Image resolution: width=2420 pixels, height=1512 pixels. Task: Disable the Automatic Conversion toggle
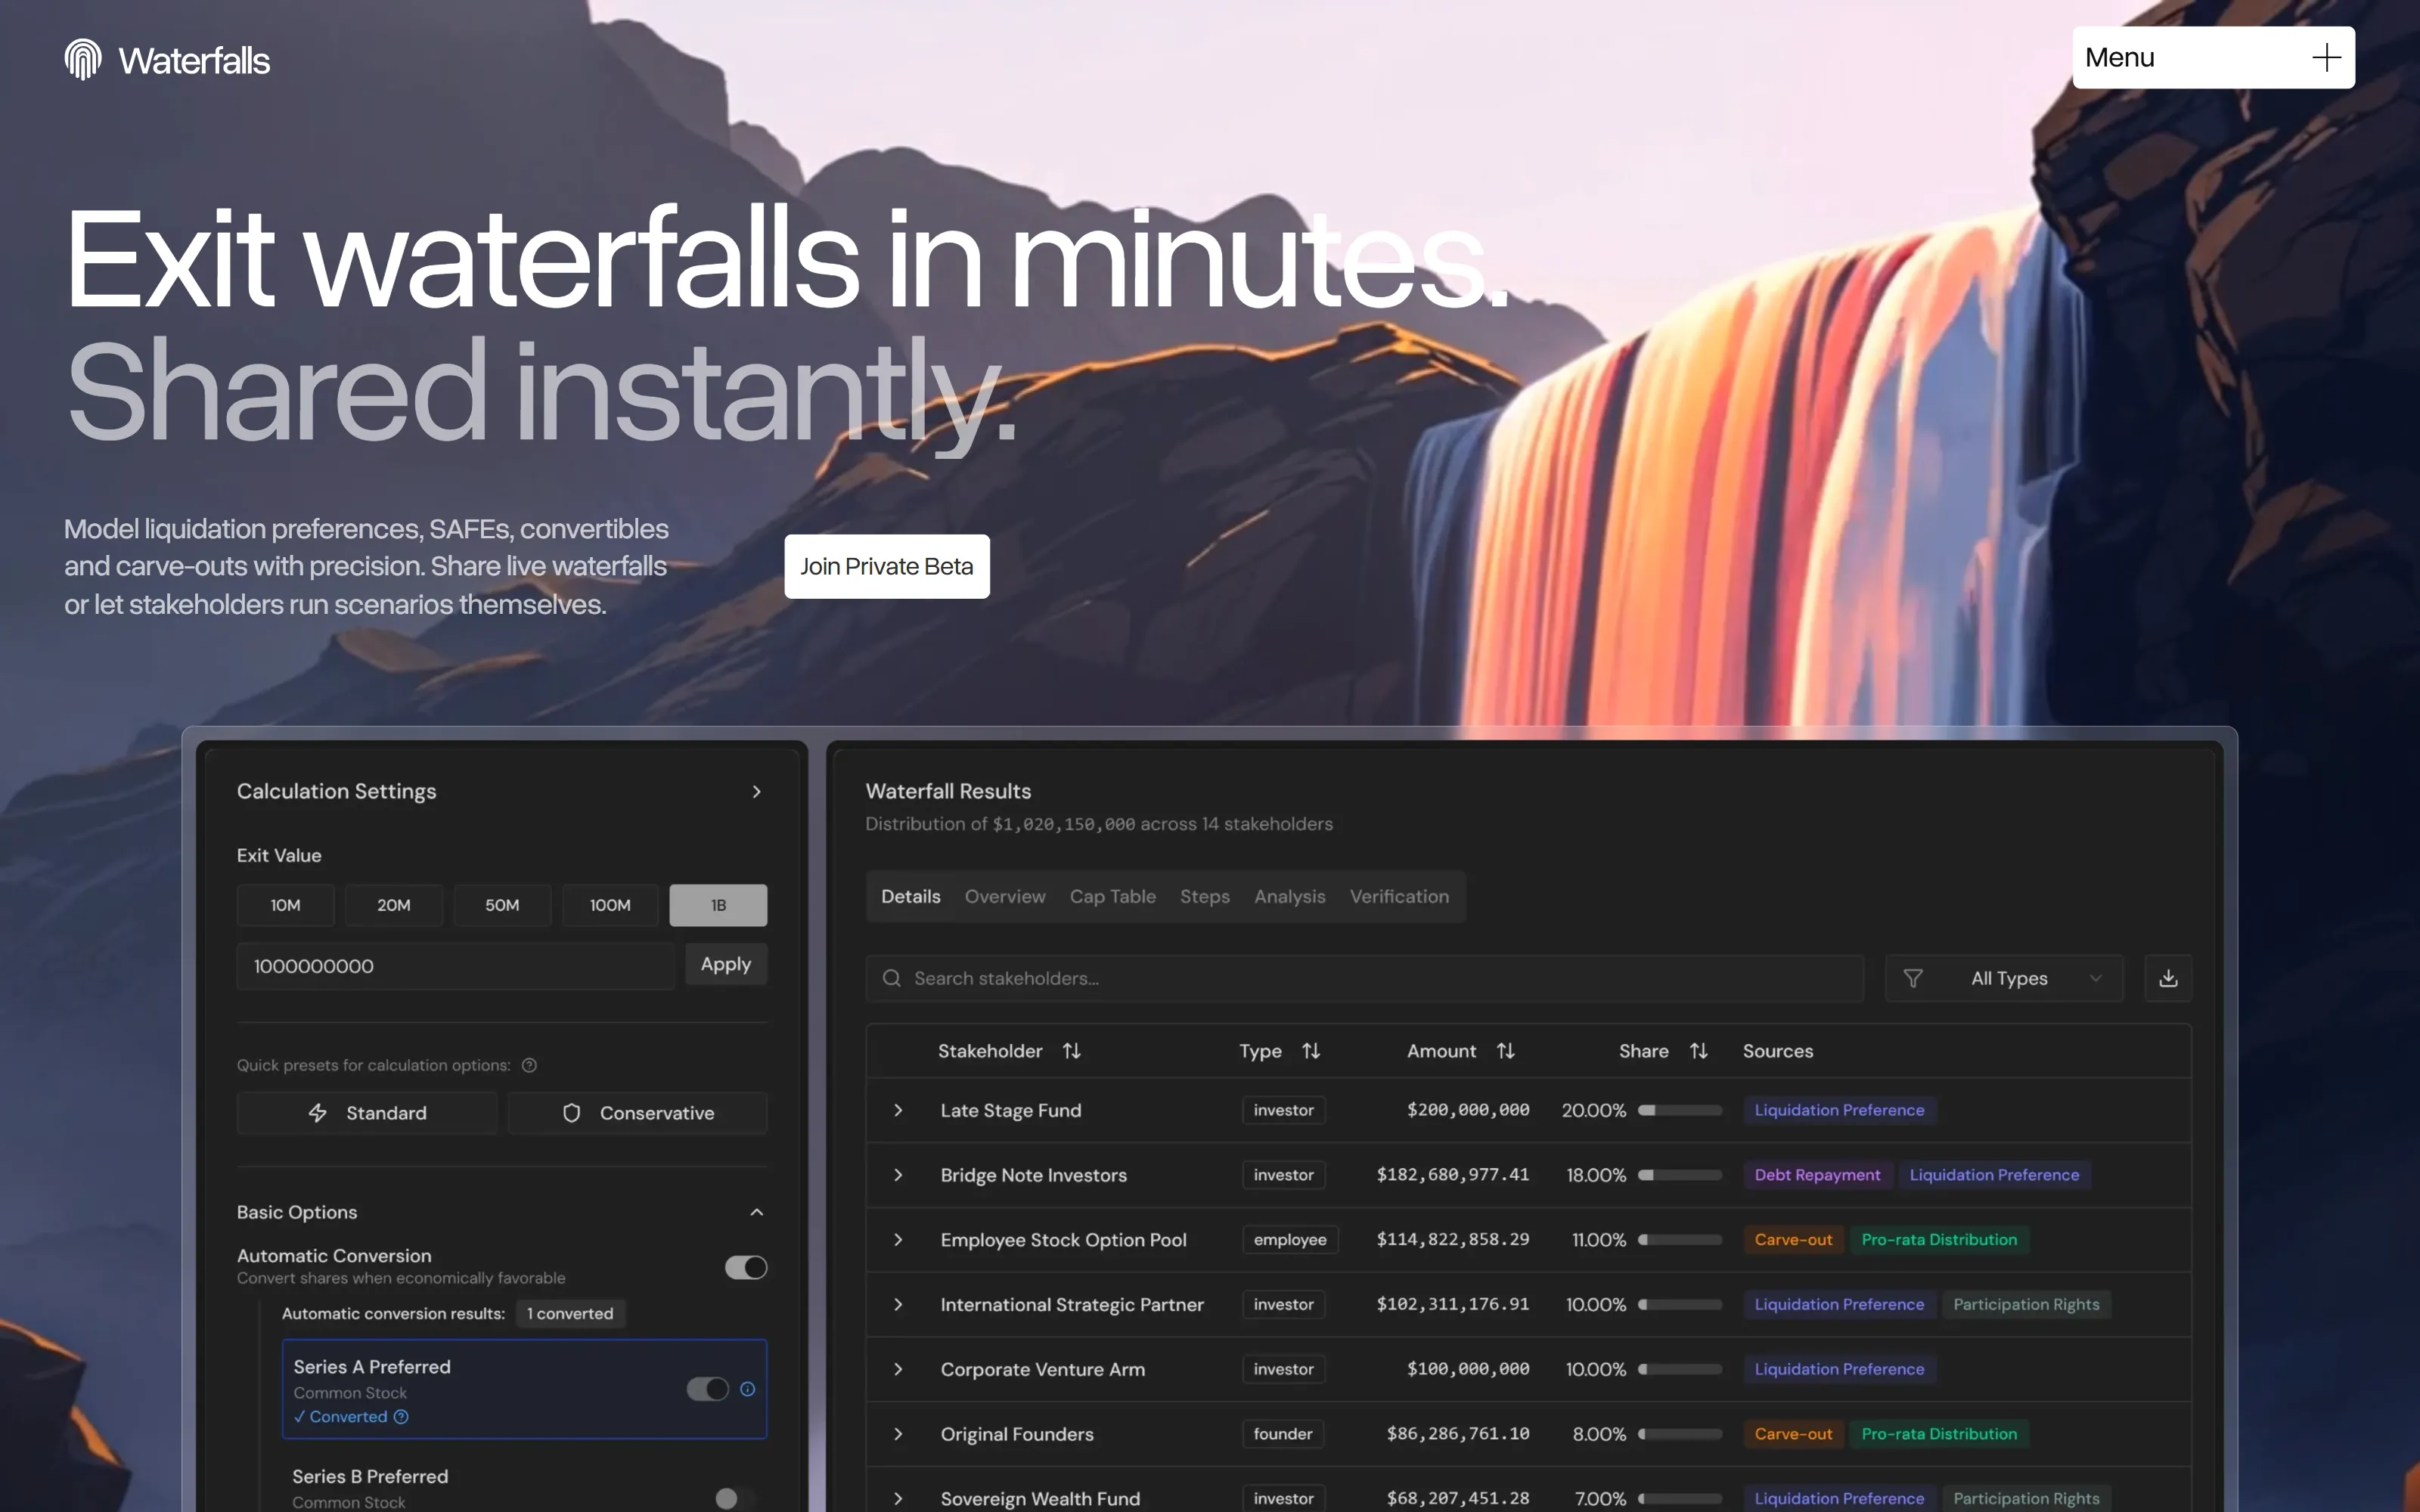tap(744, 1267)
